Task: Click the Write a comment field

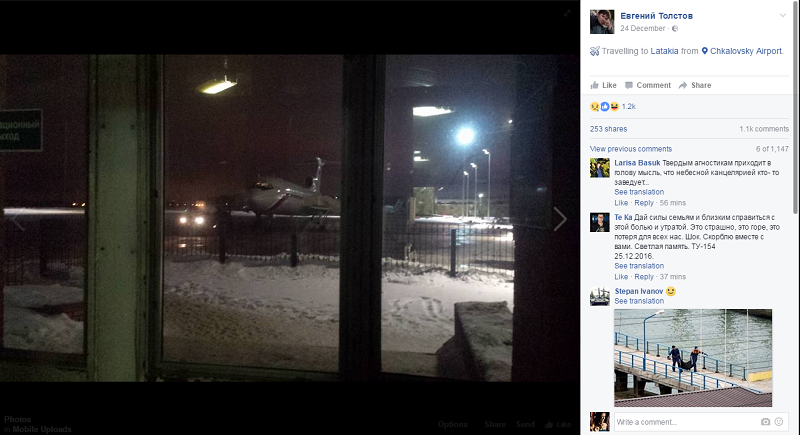Action: click(x=686, y=422)
